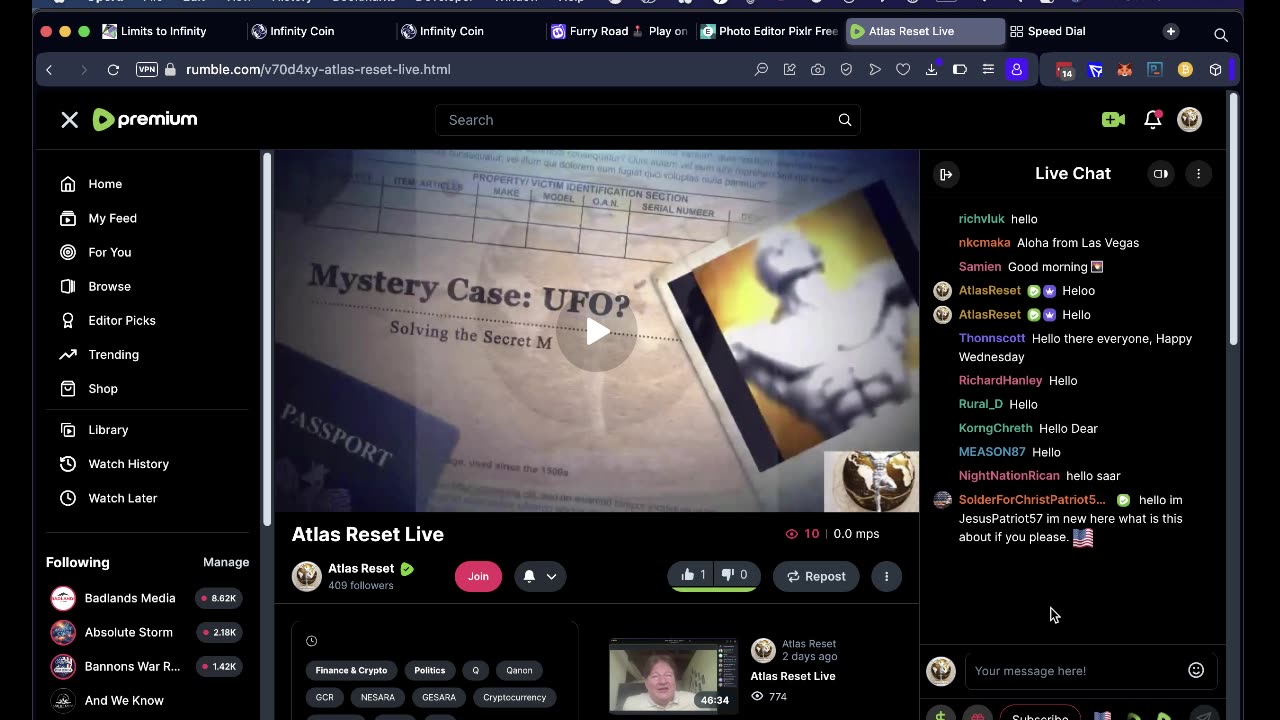Like the Atlas Reset Live video
1280x720 pixels.
coord(693,575)
